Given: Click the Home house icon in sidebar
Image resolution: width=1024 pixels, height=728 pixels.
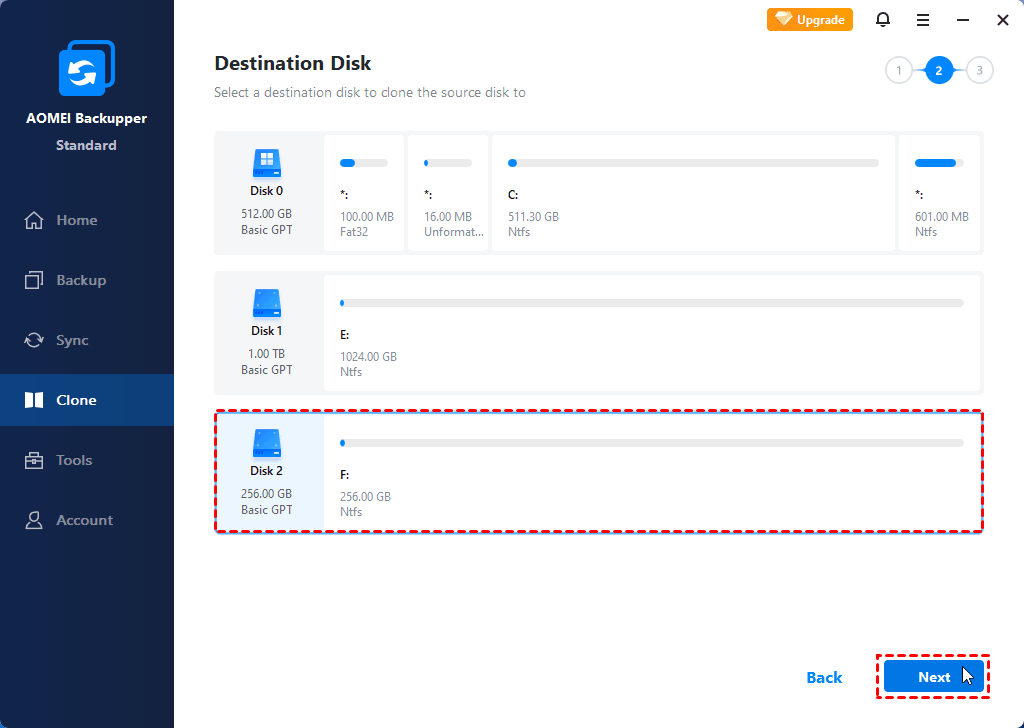Looking at the screenshot, I should click(34, 221).
